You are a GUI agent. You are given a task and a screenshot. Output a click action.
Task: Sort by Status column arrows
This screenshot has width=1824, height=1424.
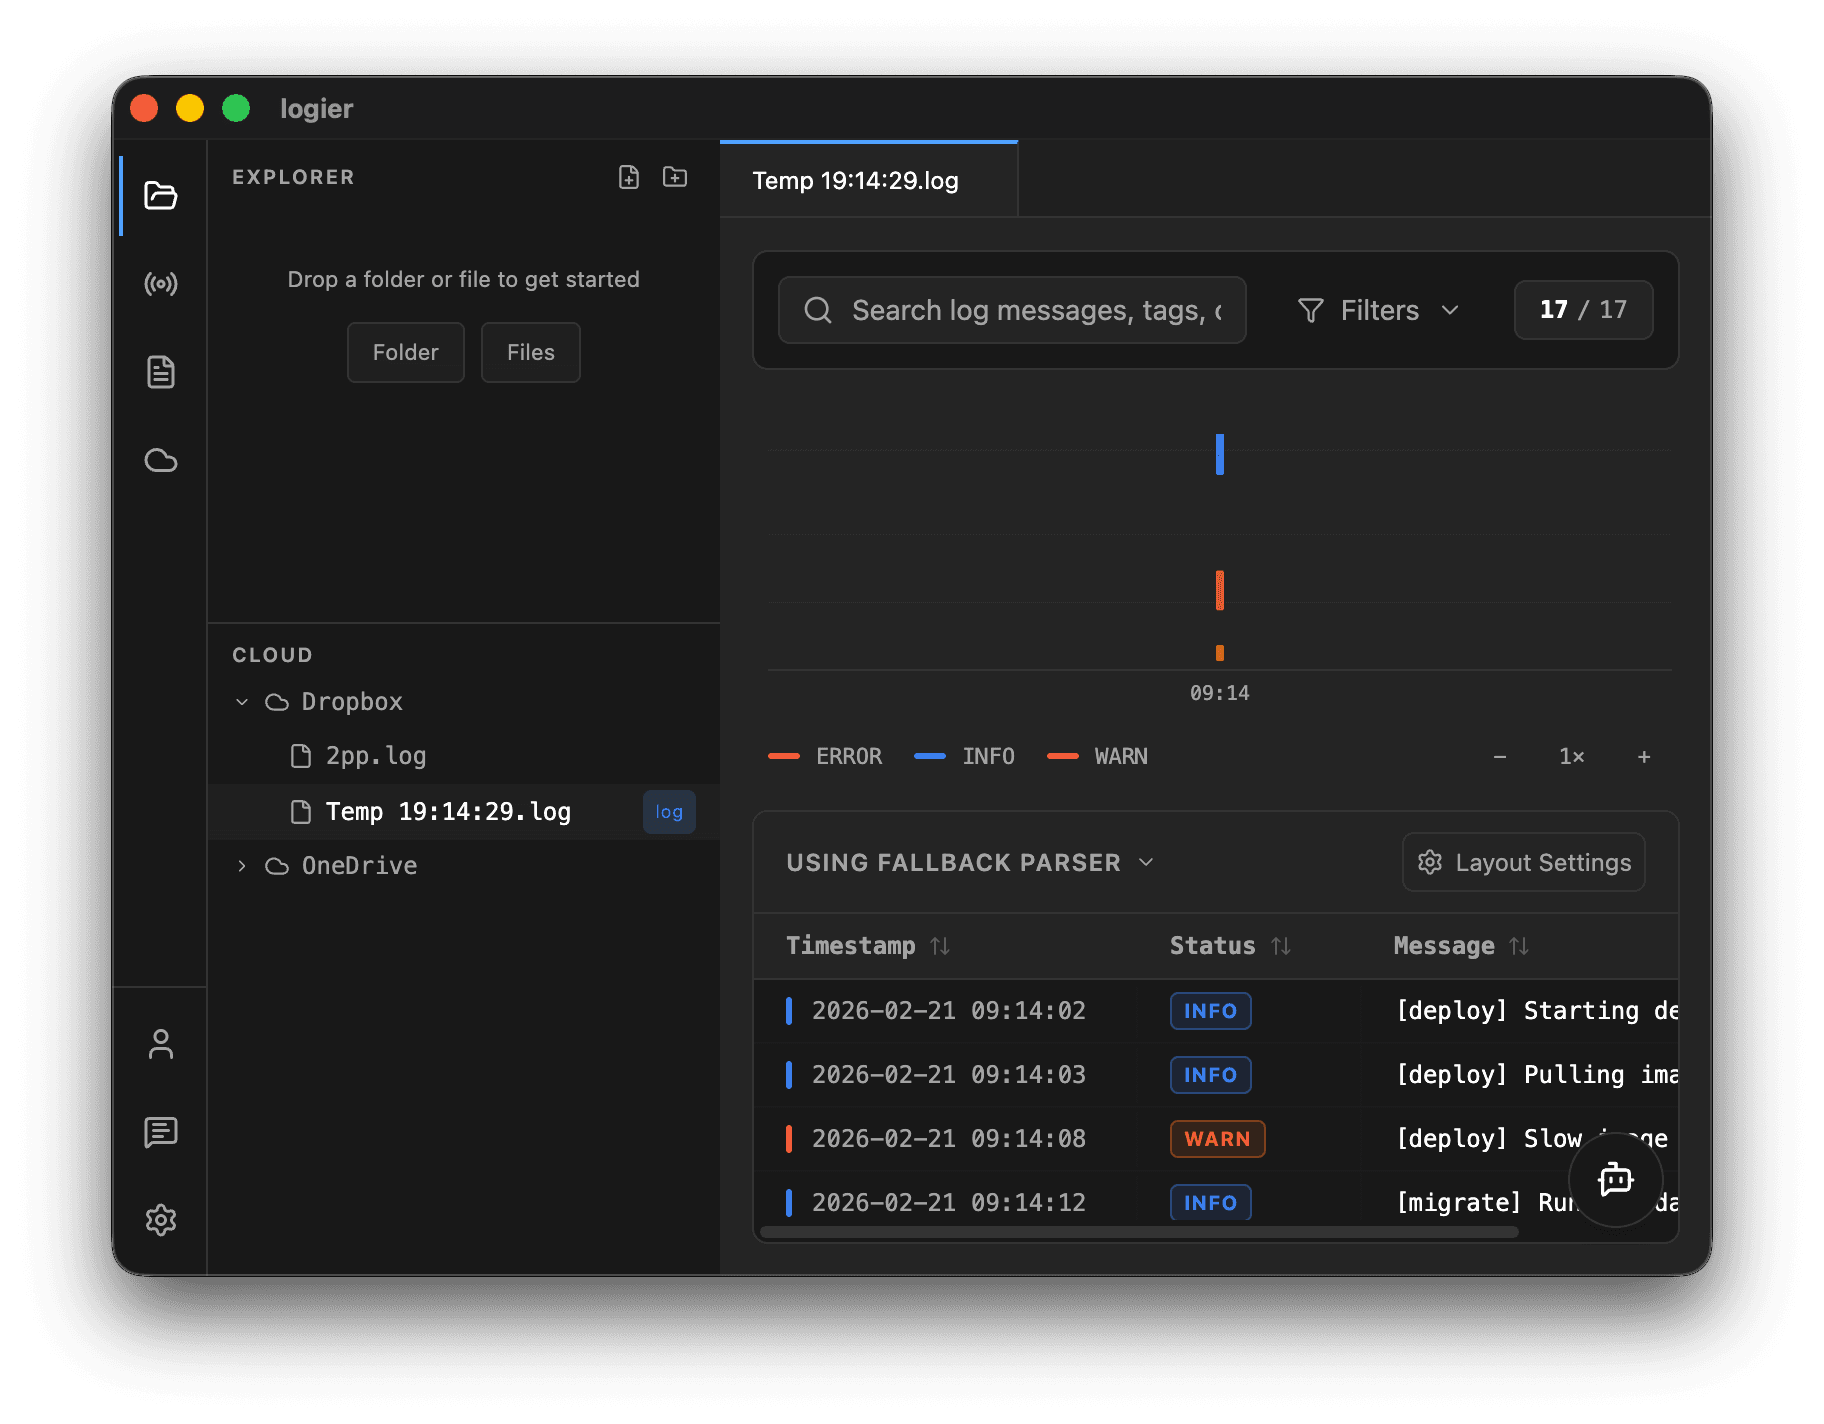click(1281, 946)
